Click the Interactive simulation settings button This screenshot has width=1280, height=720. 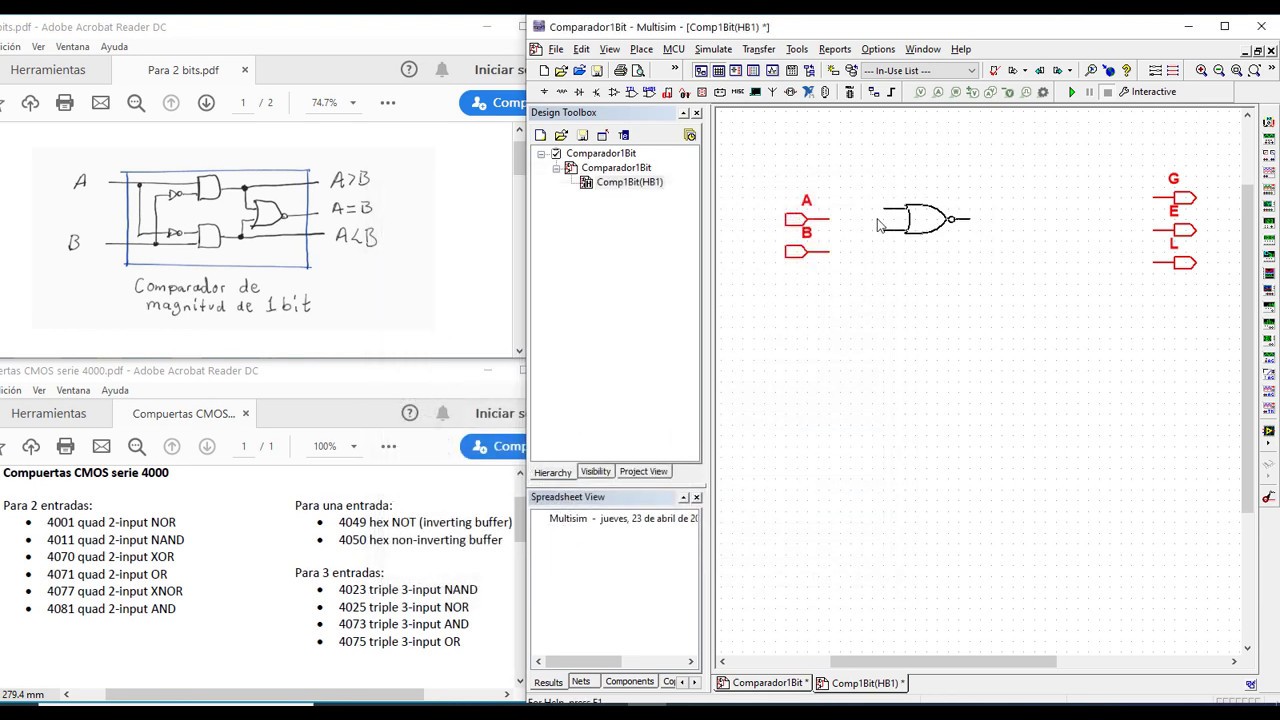pos(1147,92)
